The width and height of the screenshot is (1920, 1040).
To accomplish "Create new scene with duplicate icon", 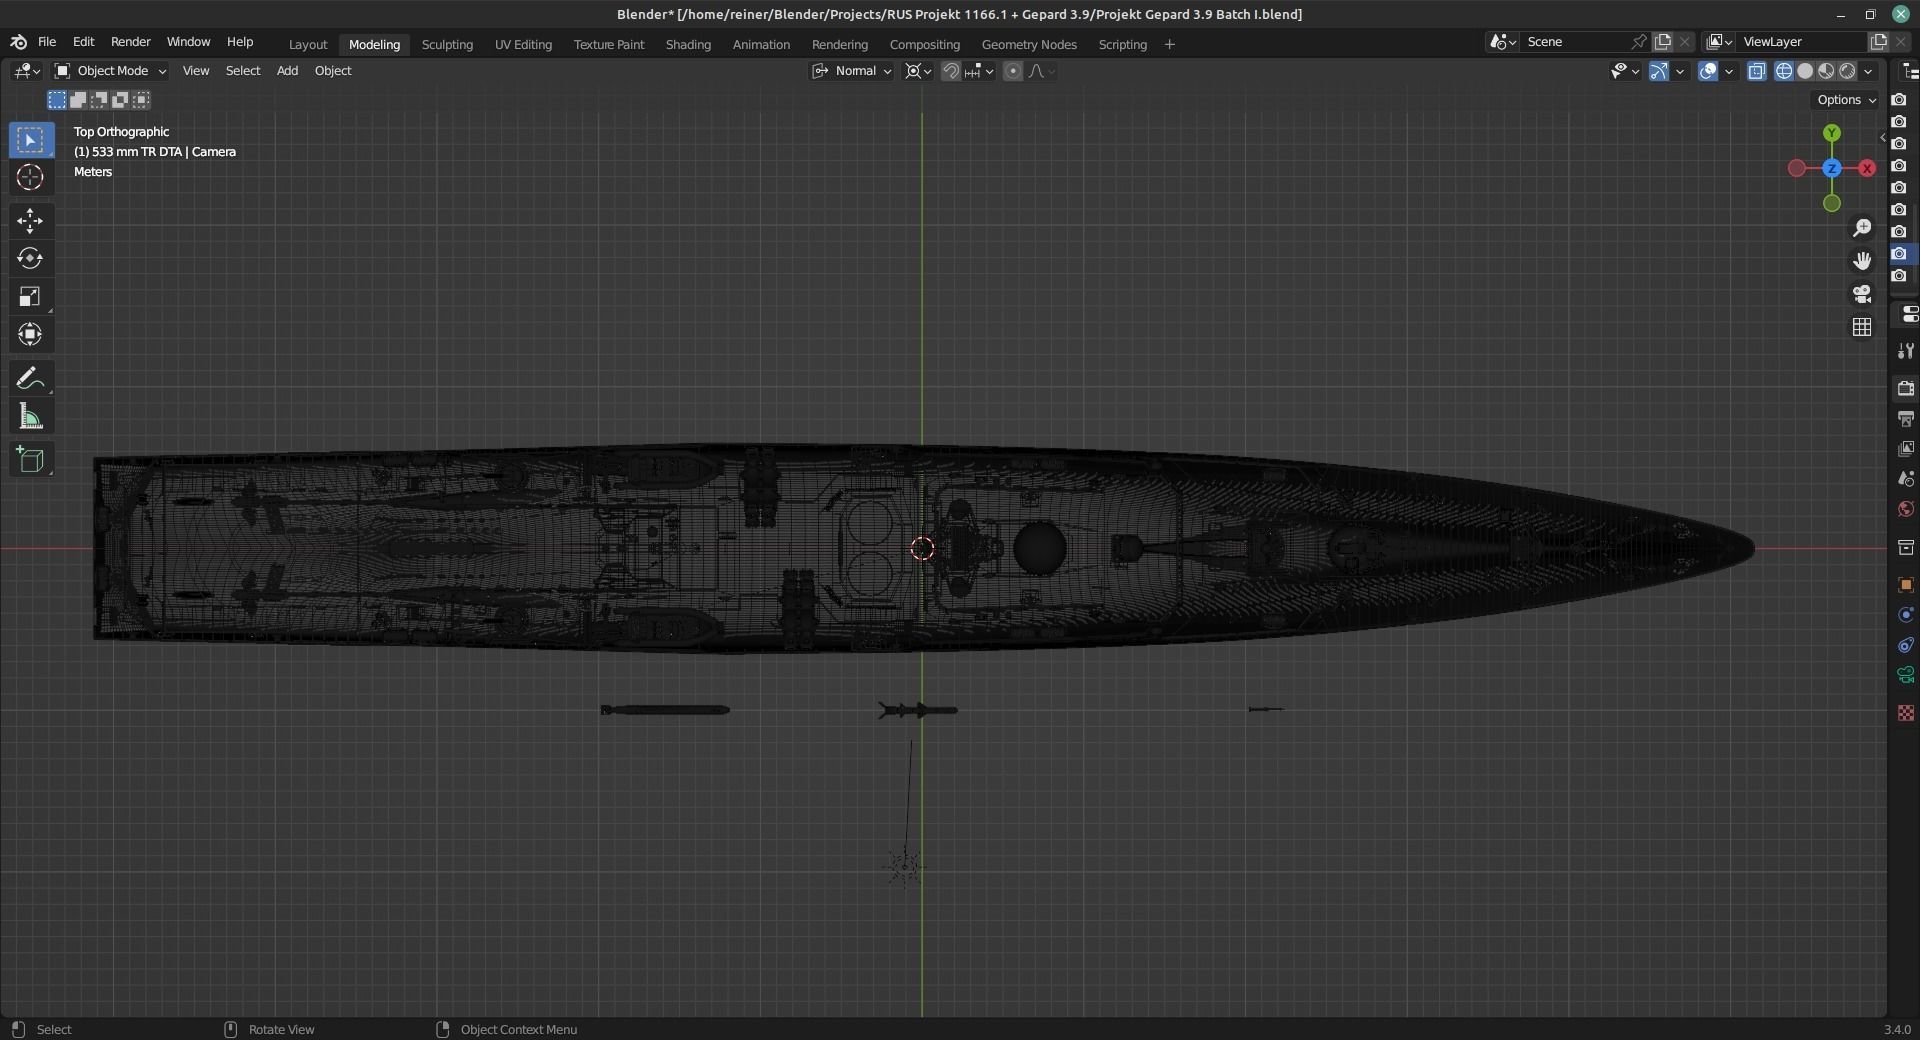I will 1663,42.
